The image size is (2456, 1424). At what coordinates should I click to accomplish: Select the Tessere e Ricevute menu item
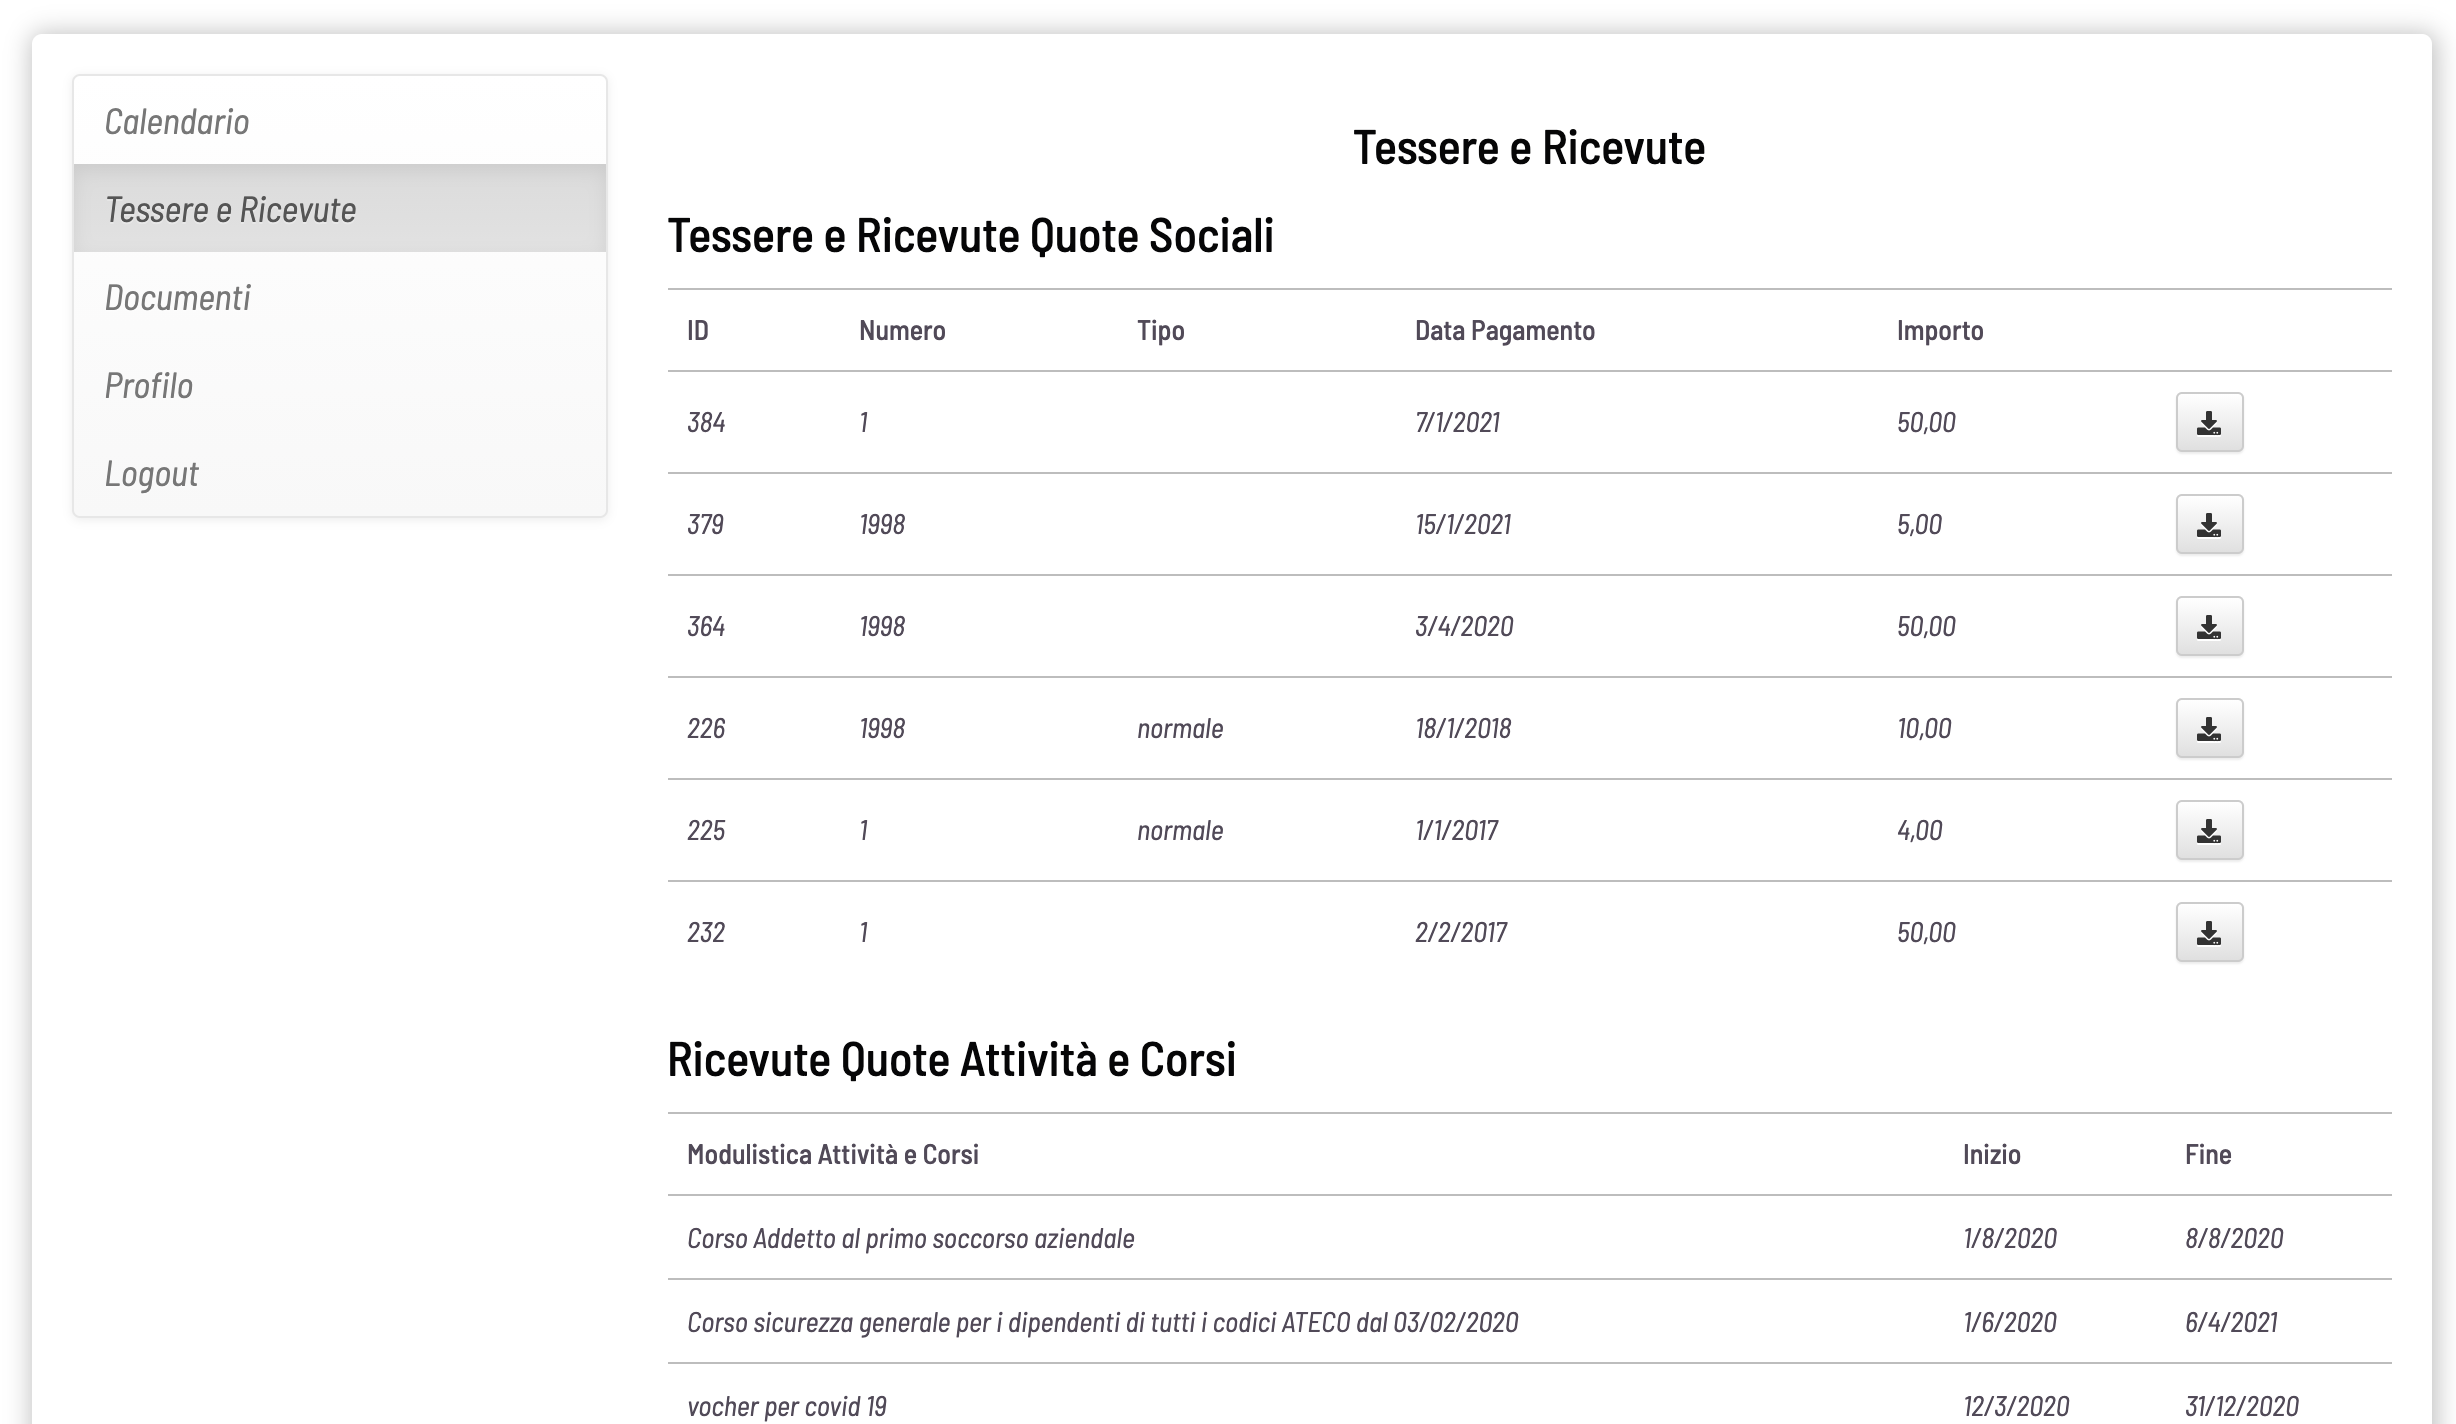pos(231,209)
